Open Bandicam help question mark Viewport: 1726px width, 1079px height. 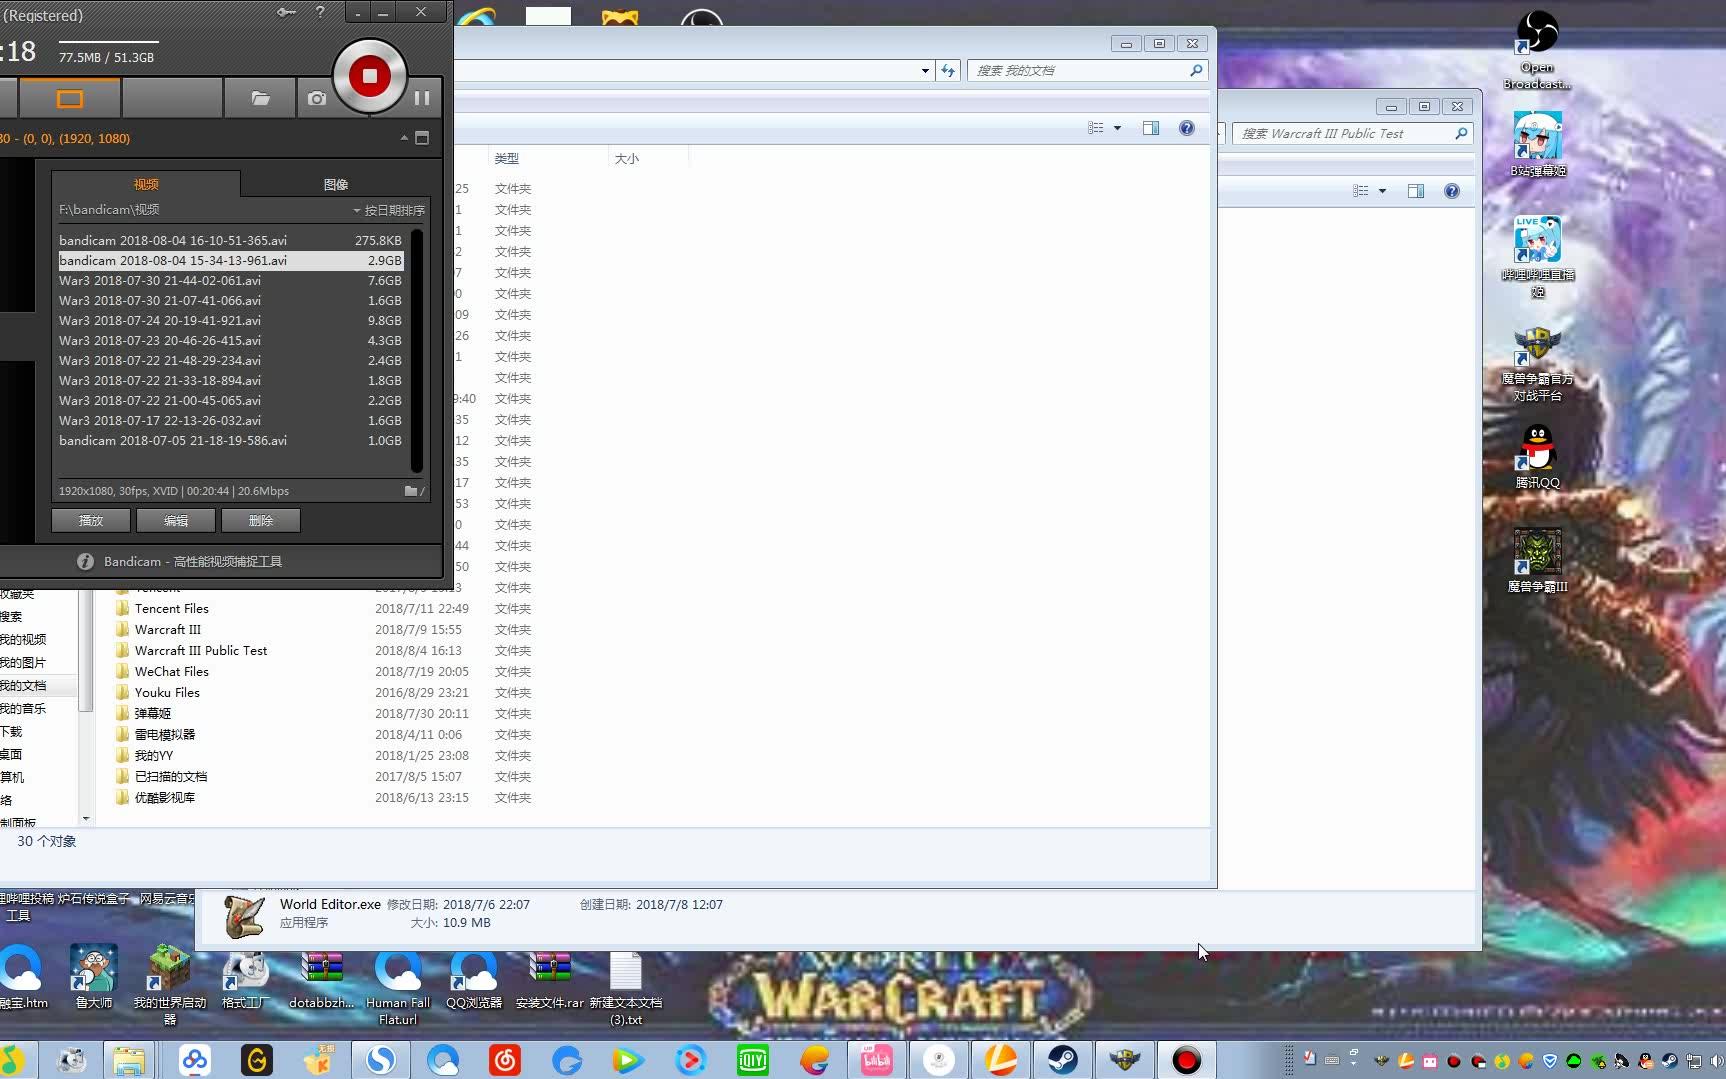click(320, 12)
